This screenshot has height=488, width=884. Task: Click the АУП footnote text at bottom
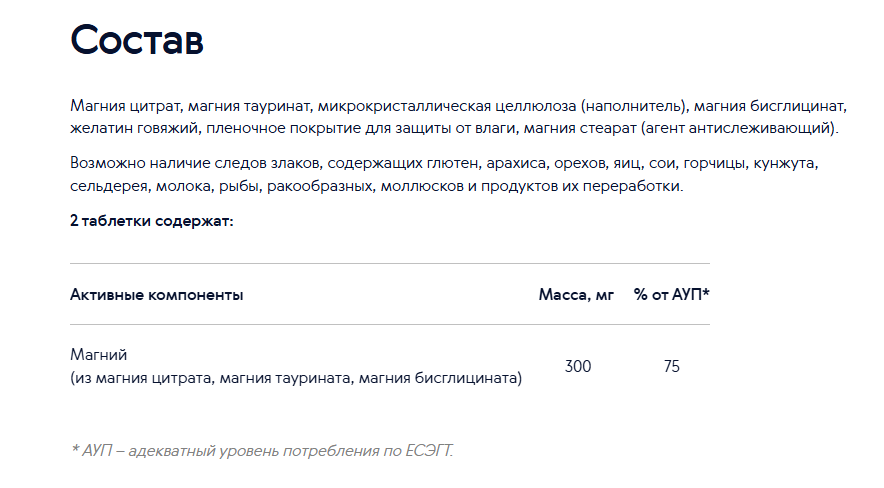(262, 451)
